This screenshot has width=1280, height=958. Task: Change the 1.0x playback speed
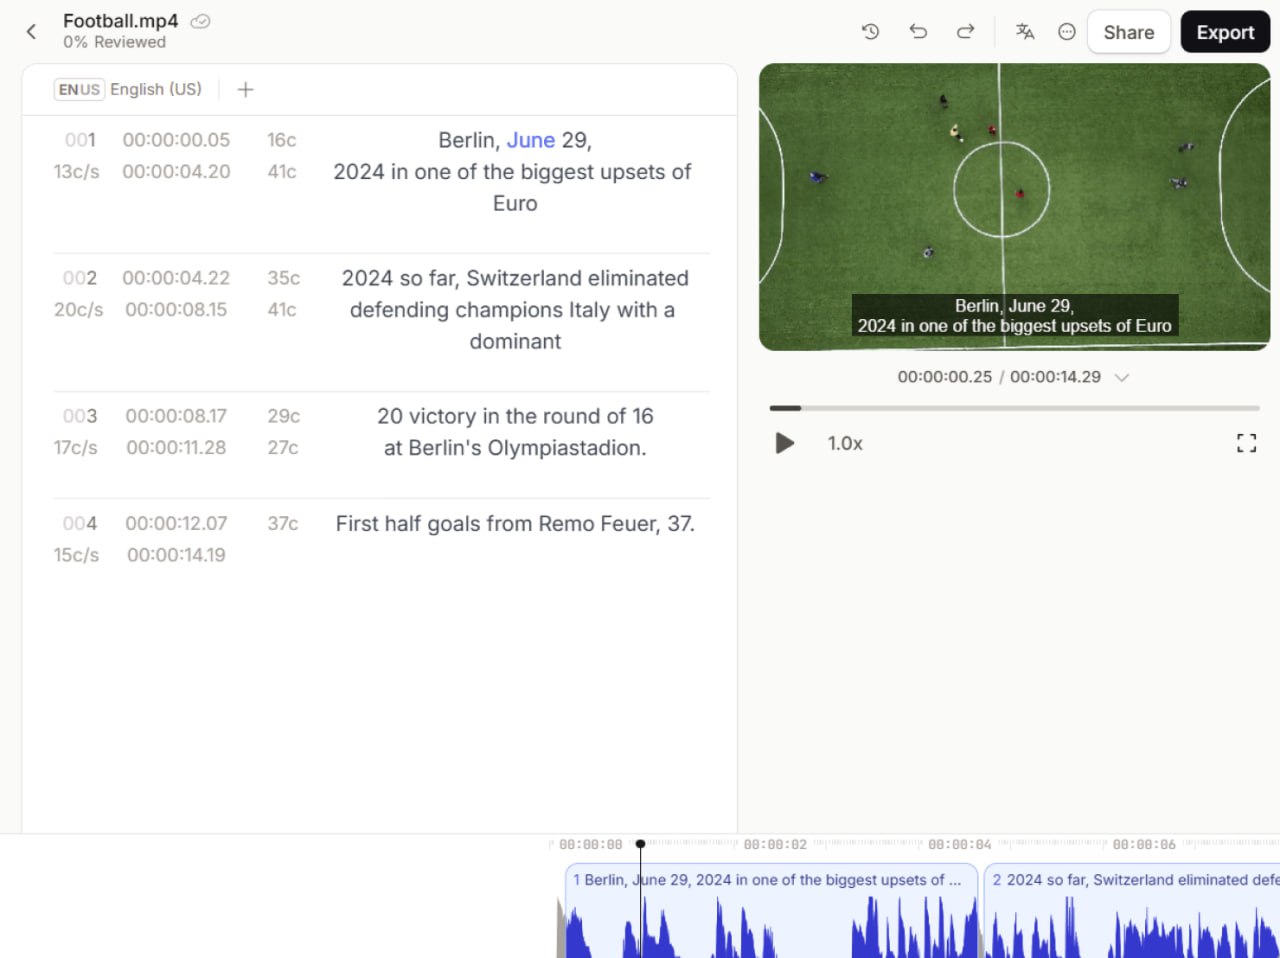845,443
